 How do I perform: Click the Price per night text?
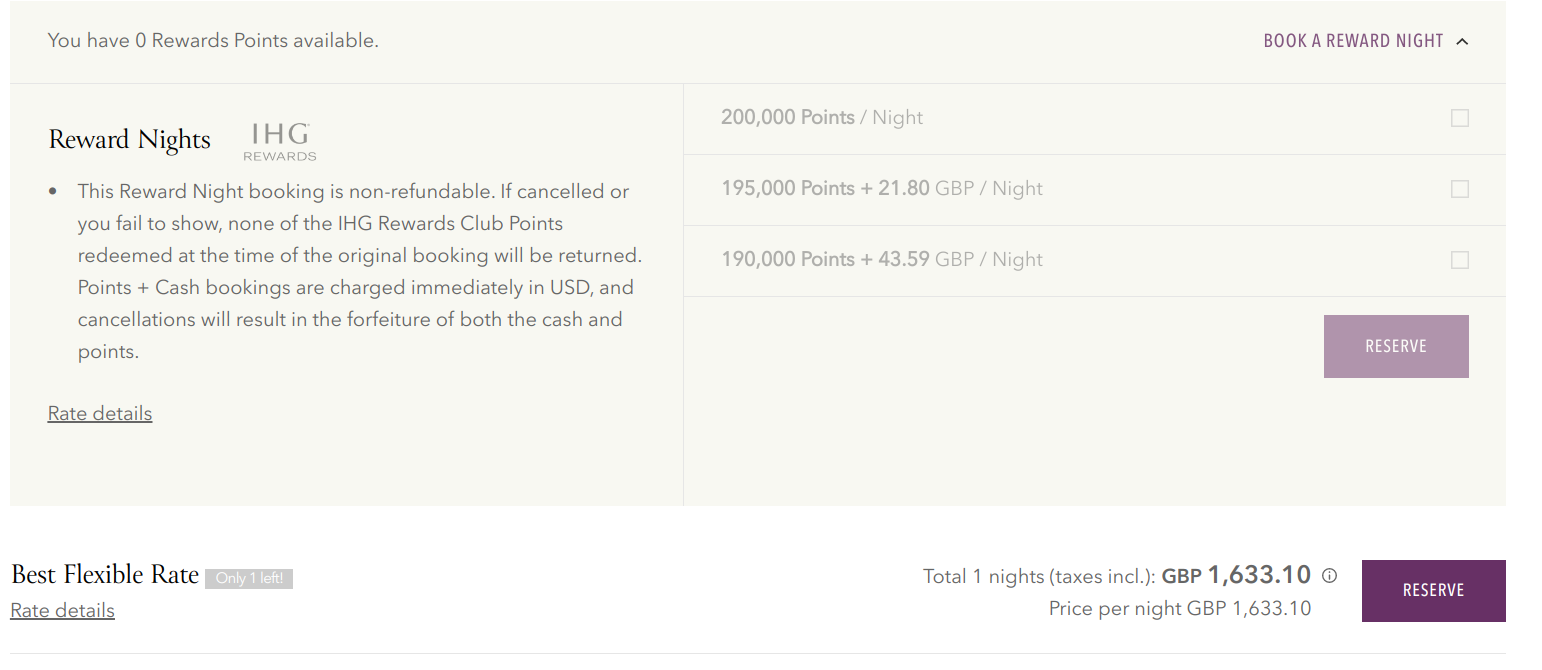click(x=1179, y=608)
